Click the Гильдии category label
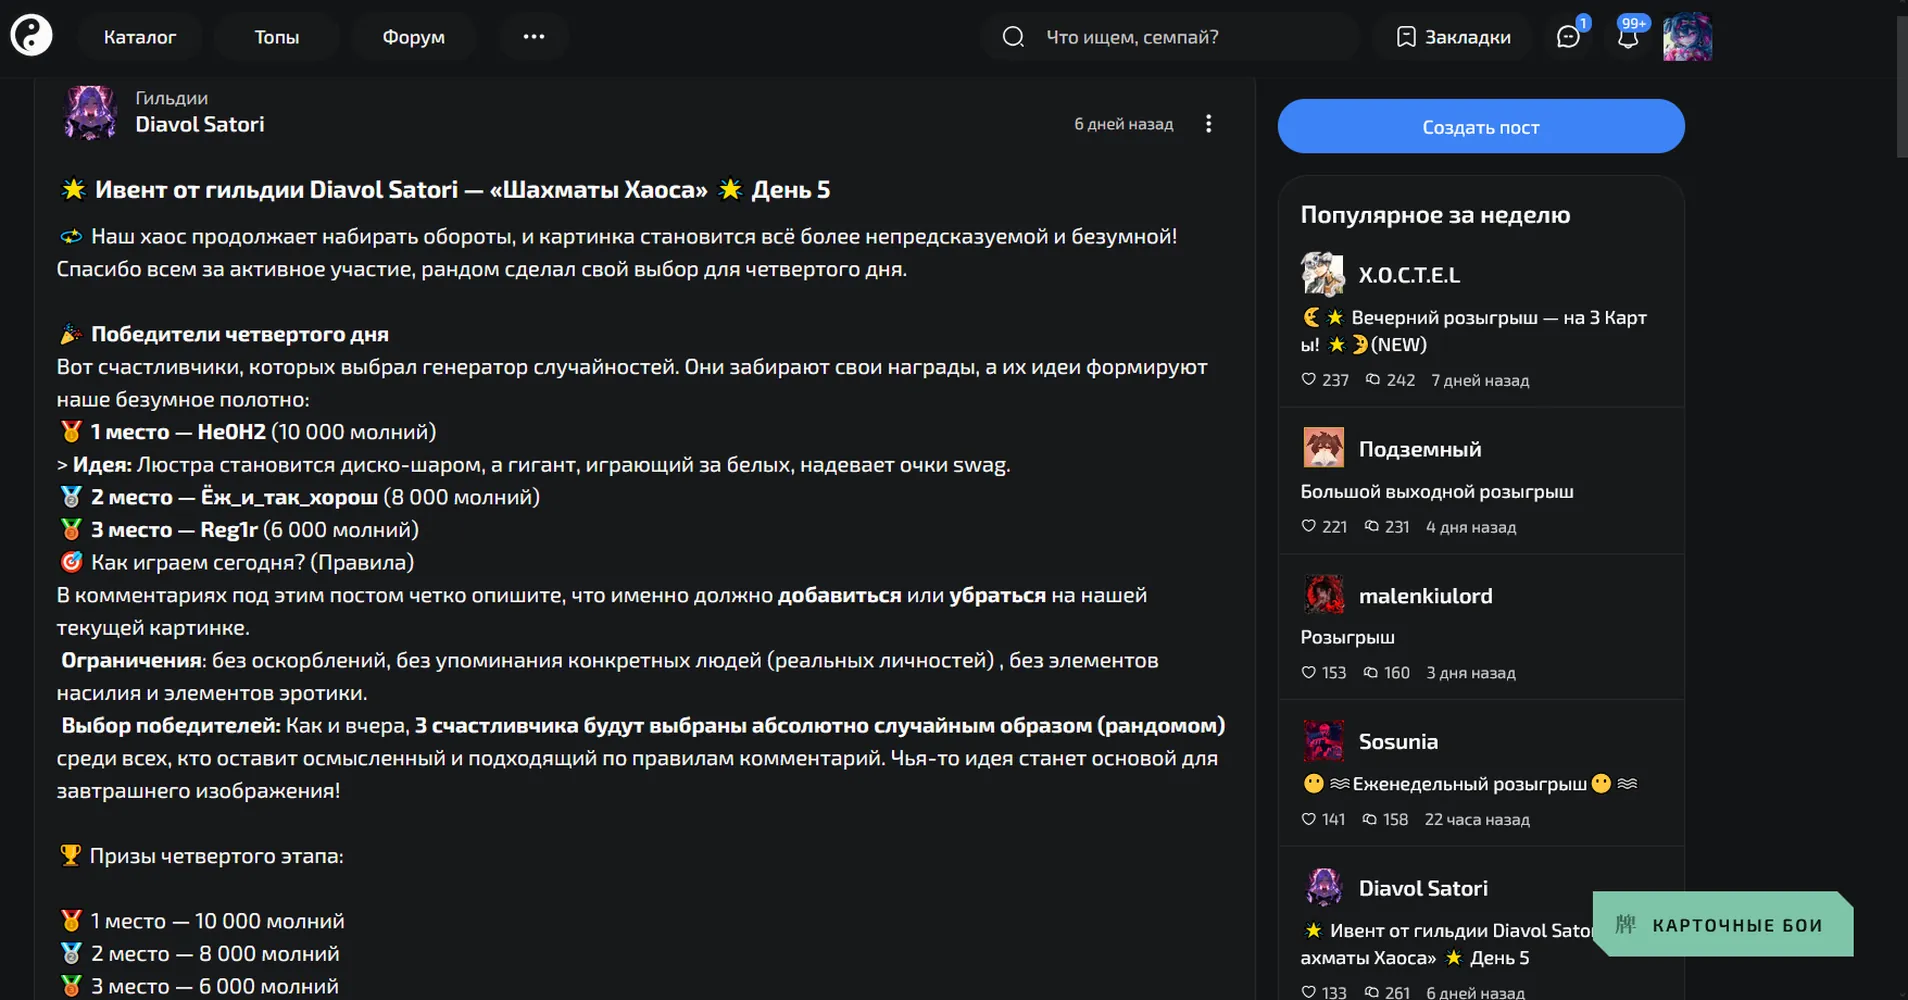The width and height of the screenshot is (1908, 1000). [x=172, y=98]
